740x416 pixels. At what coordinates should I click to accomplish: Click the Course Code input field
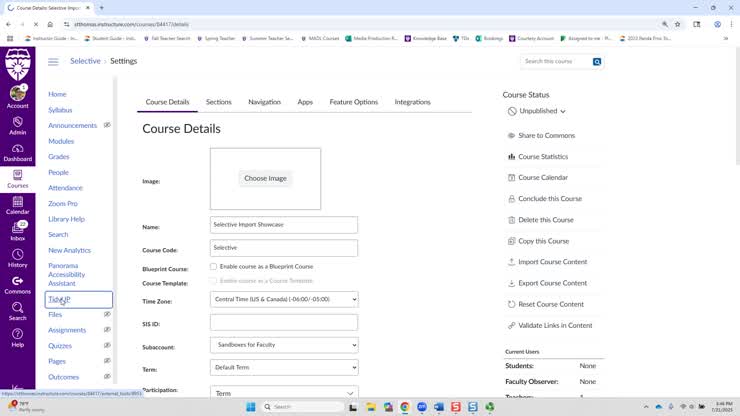[284, 248]
